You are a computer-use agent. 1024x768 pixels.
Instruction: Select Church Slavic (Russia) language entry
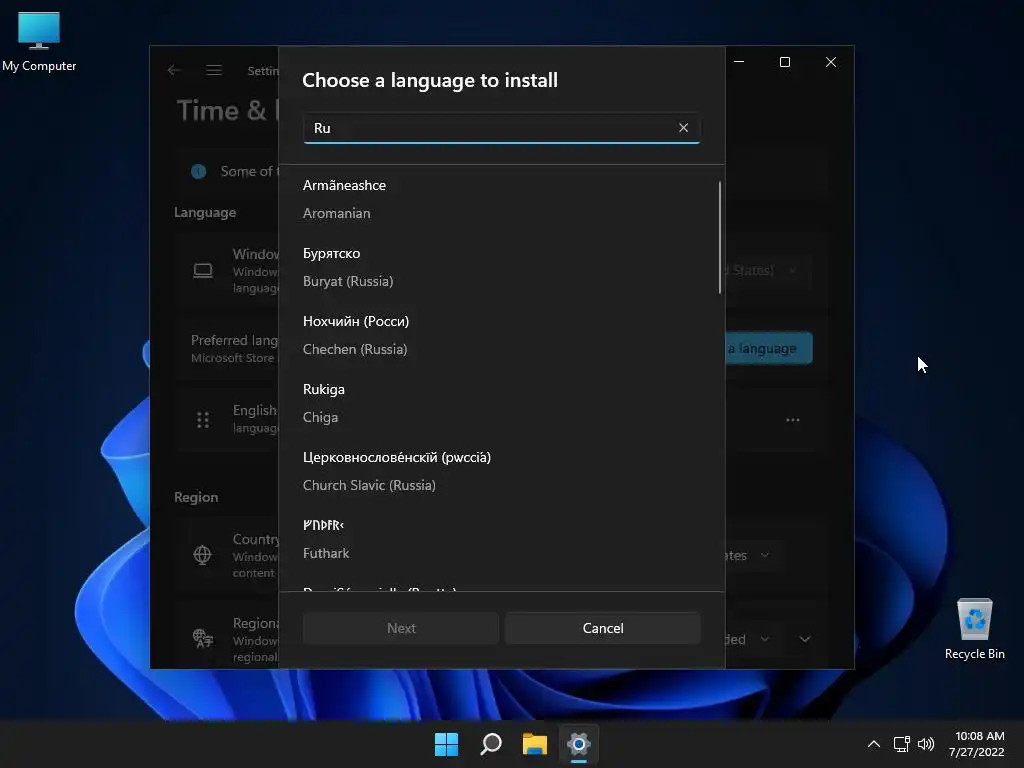[x=501, y=471]
